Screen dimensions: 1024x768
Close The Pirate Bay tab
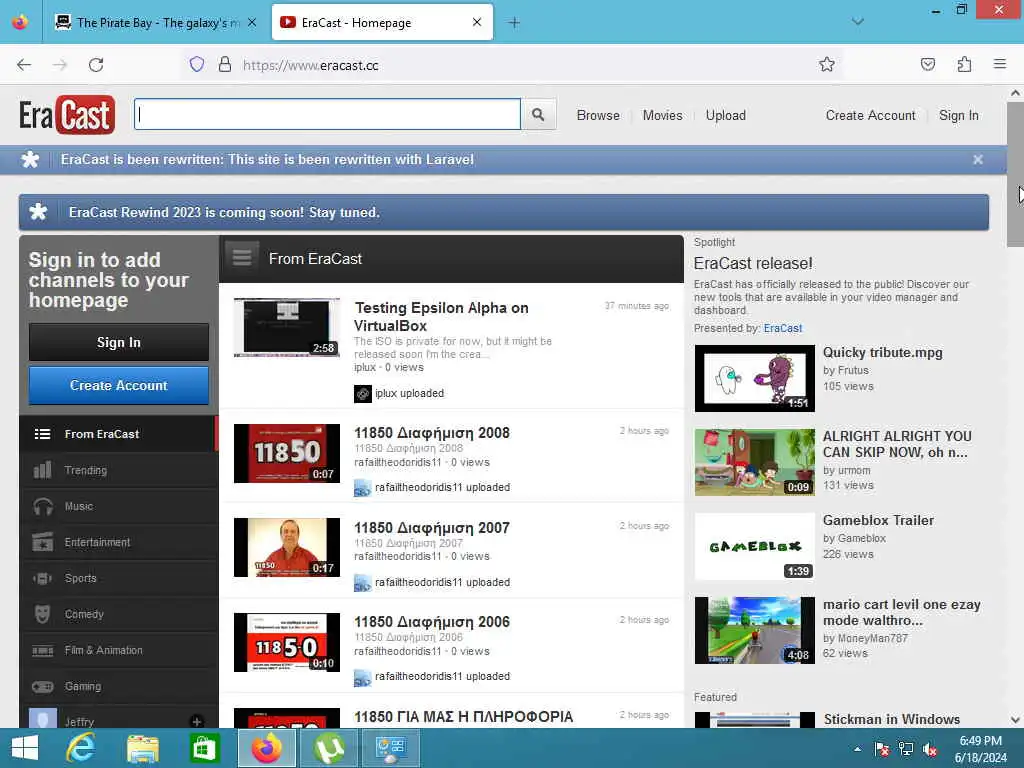tap(252, 23)
